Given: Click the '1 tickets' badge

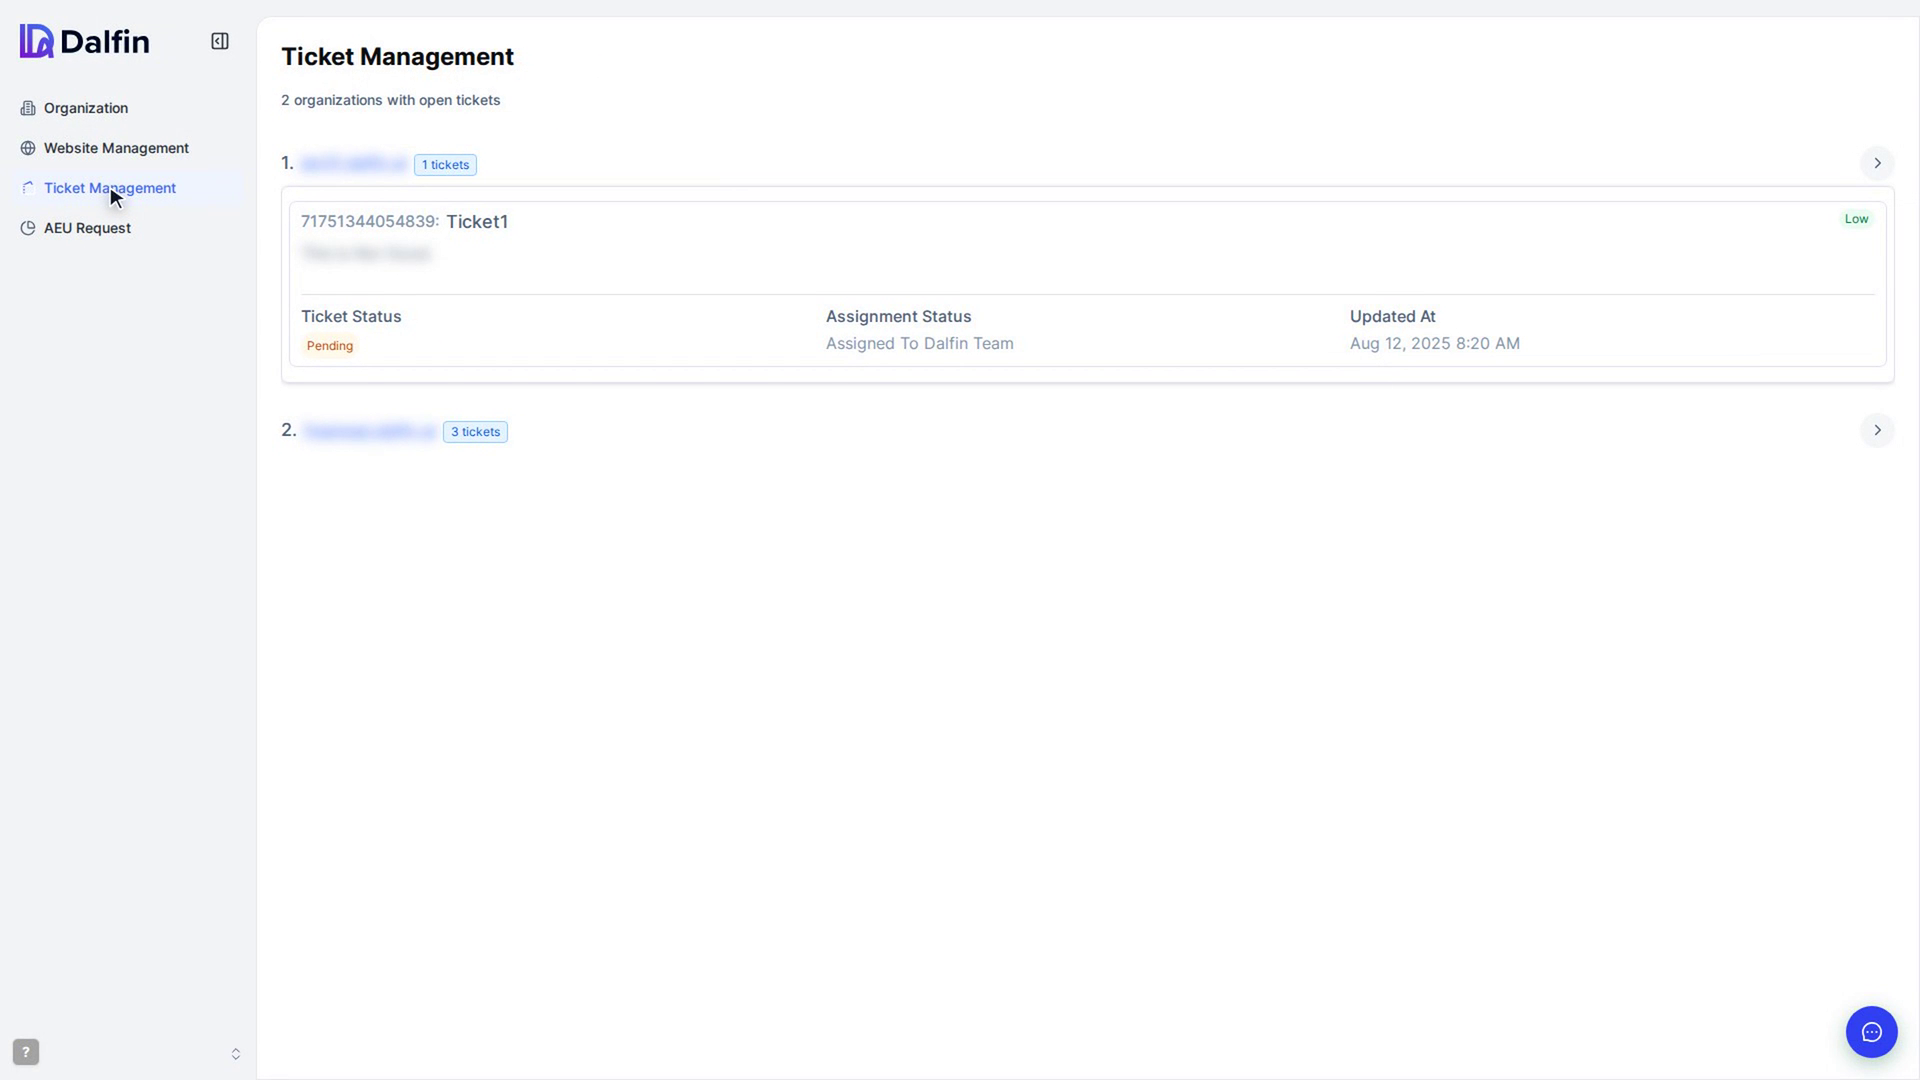Looking at the screenshot, I should pyautogui.click(x=445, y=165).
